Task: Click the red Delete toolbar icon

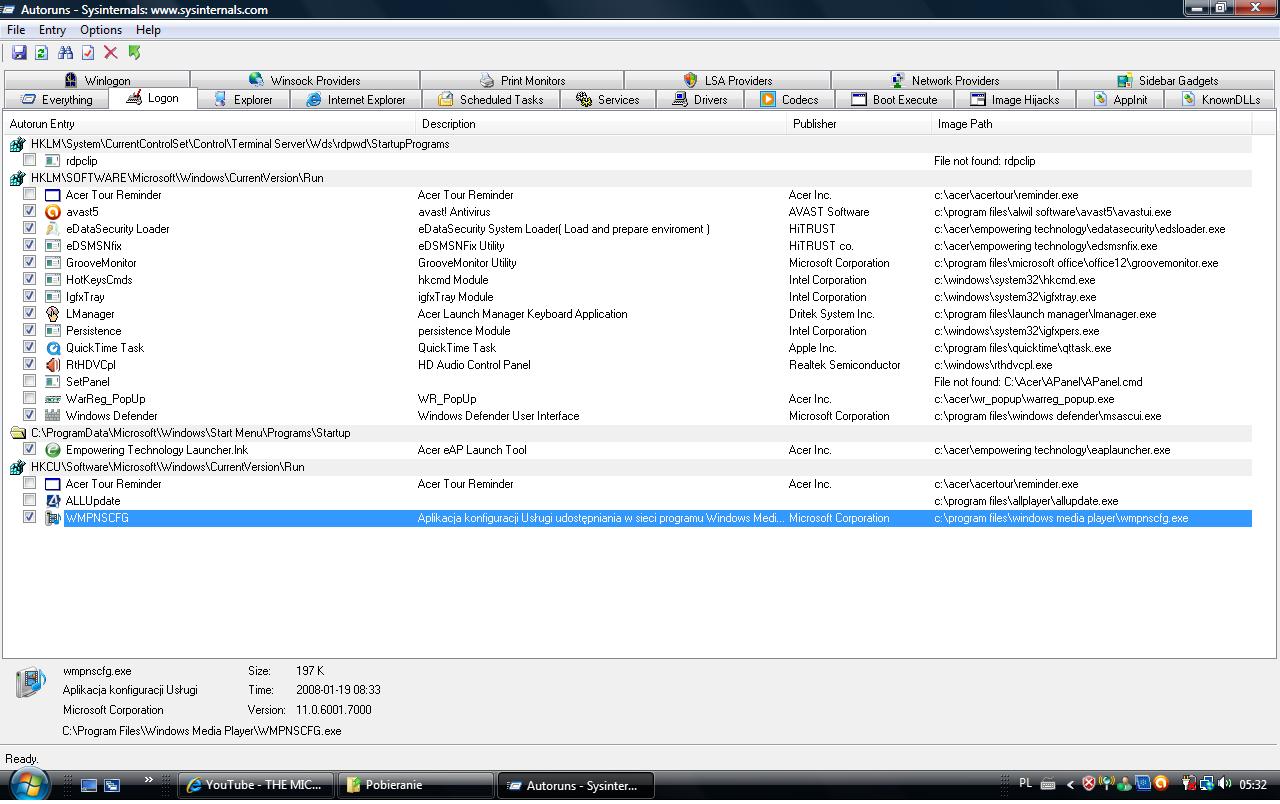Action: pos(111,52)
